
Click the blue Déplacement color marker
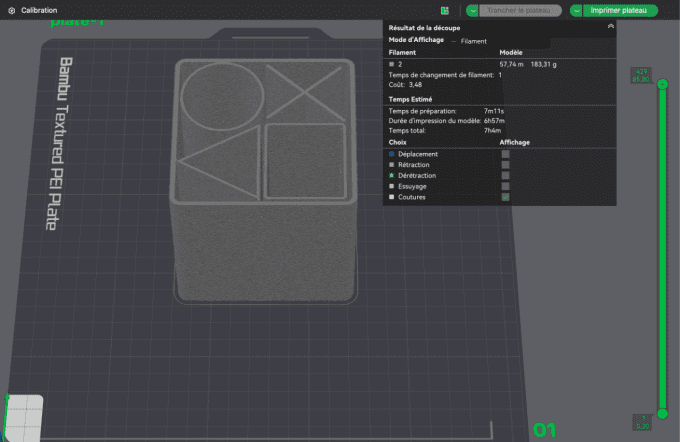[x=391, y=154]
